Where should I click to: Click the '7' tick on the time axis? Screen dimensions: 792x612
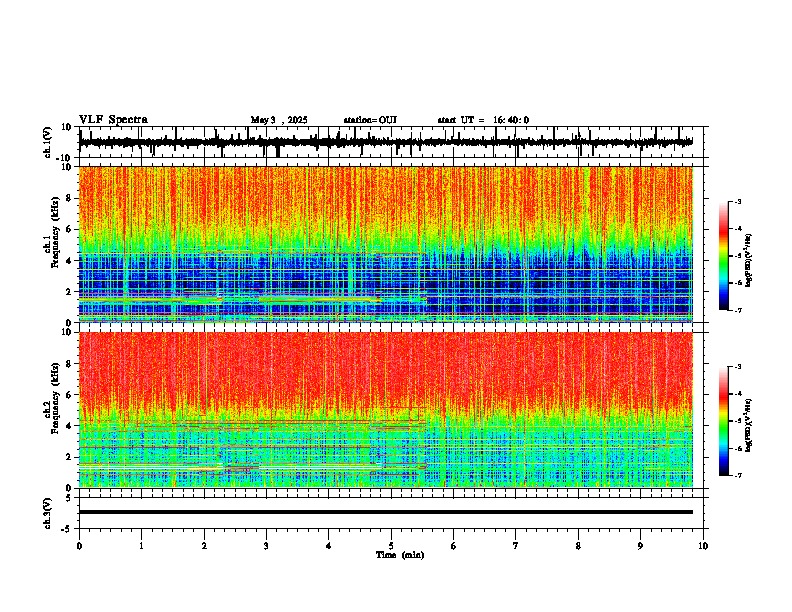516,546
